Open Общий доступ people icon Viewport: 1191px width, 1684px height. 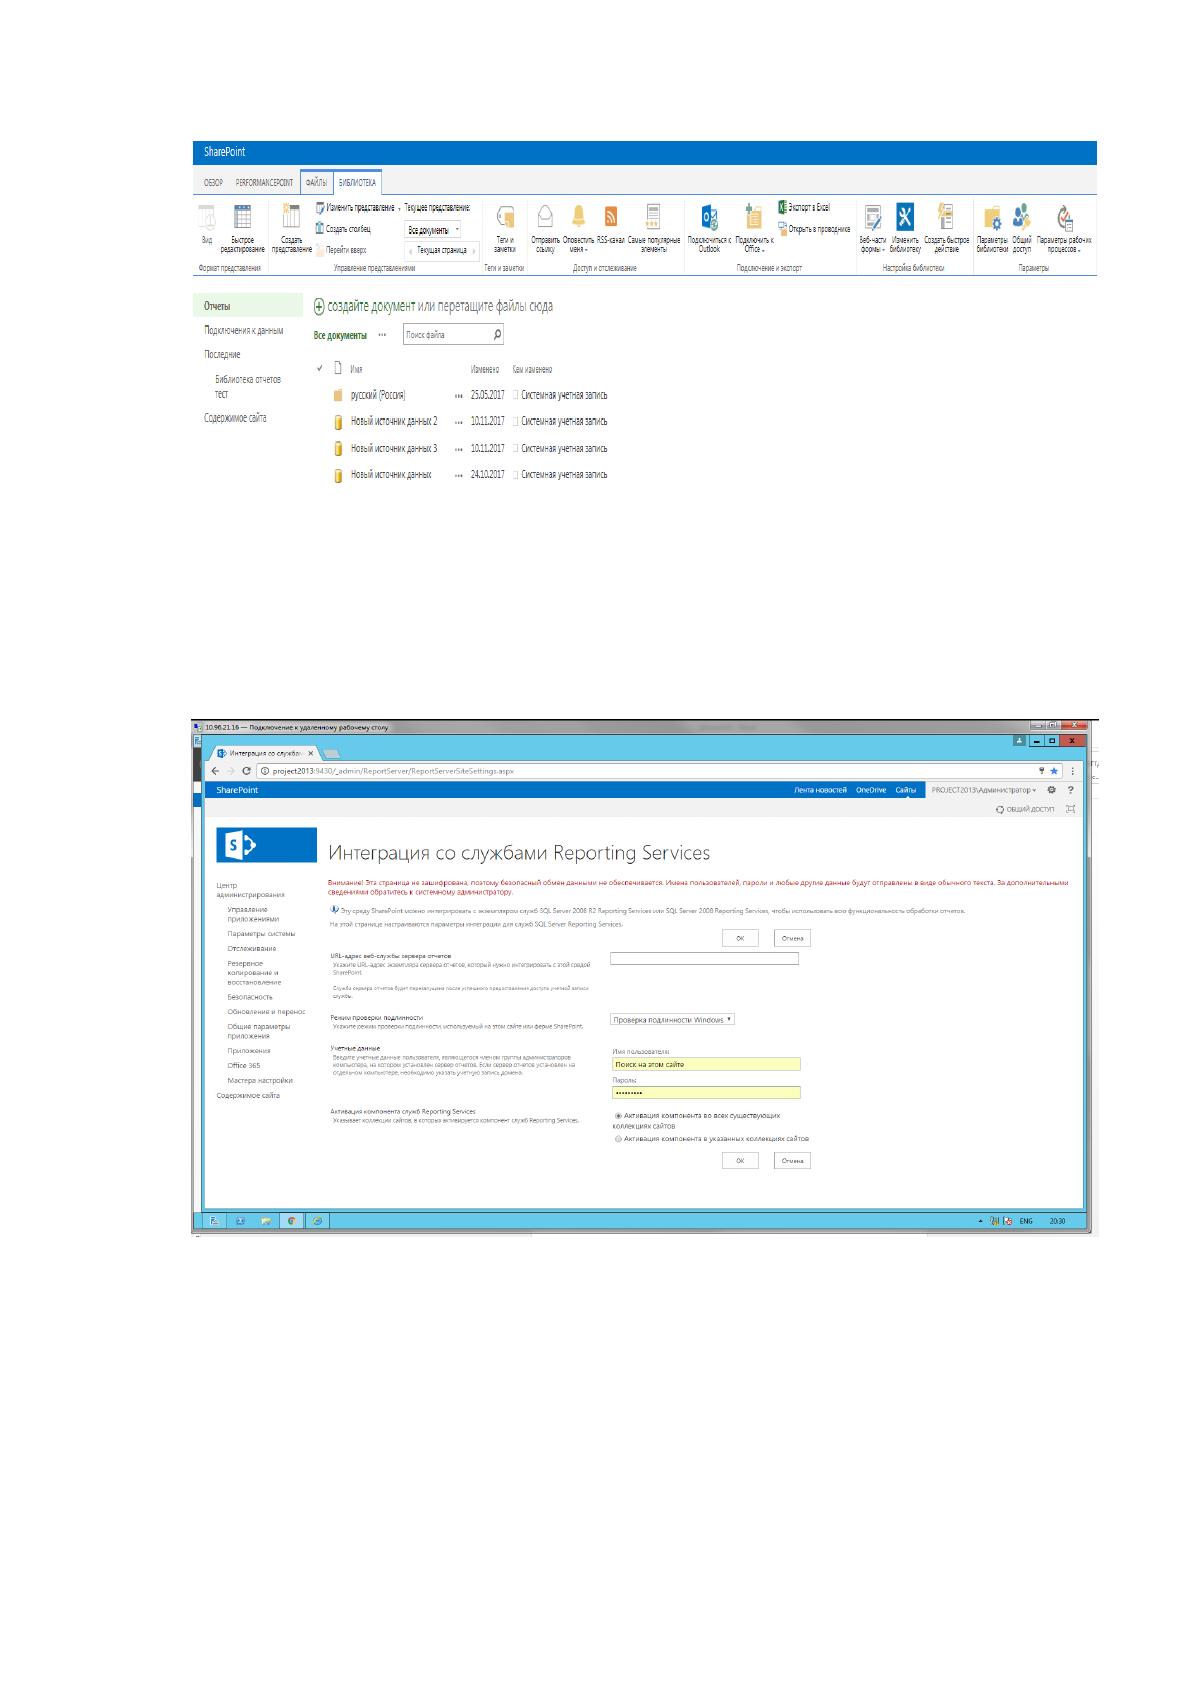1021,217
